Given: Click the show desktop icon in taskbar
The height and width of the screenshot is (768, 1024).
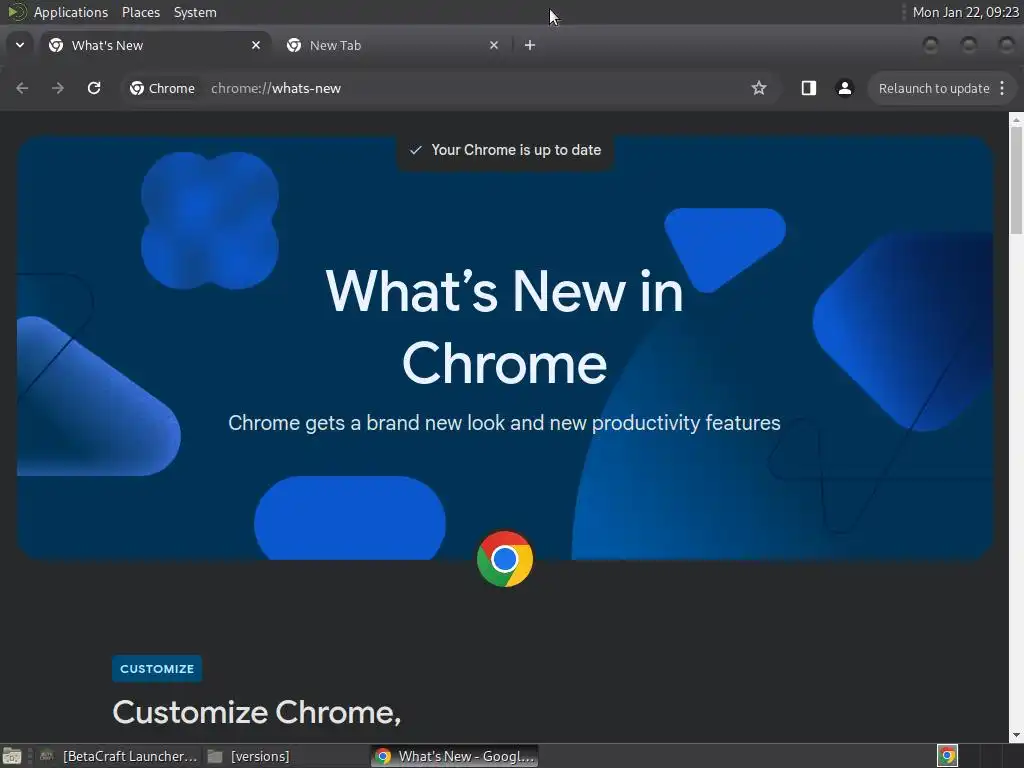Looking at the screenshot, I should 12,756.
